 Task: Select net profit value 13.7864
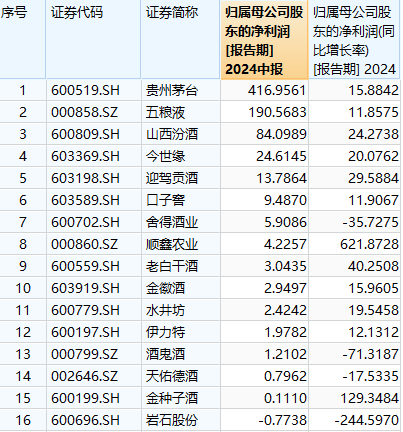click(x=281, y=178)
